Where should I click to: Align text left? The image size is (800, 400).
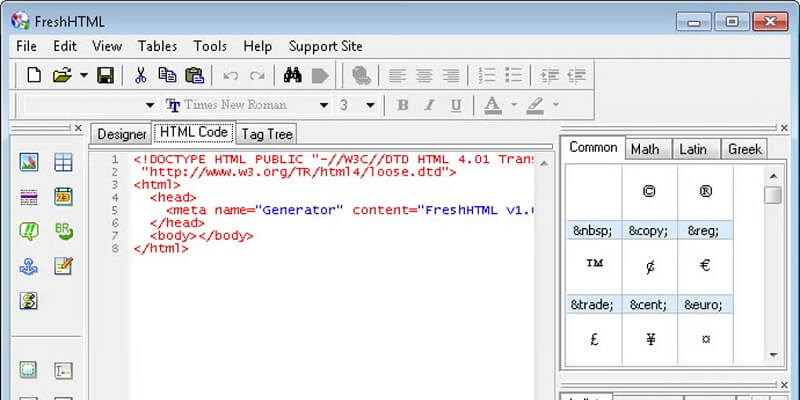[397, 76]
